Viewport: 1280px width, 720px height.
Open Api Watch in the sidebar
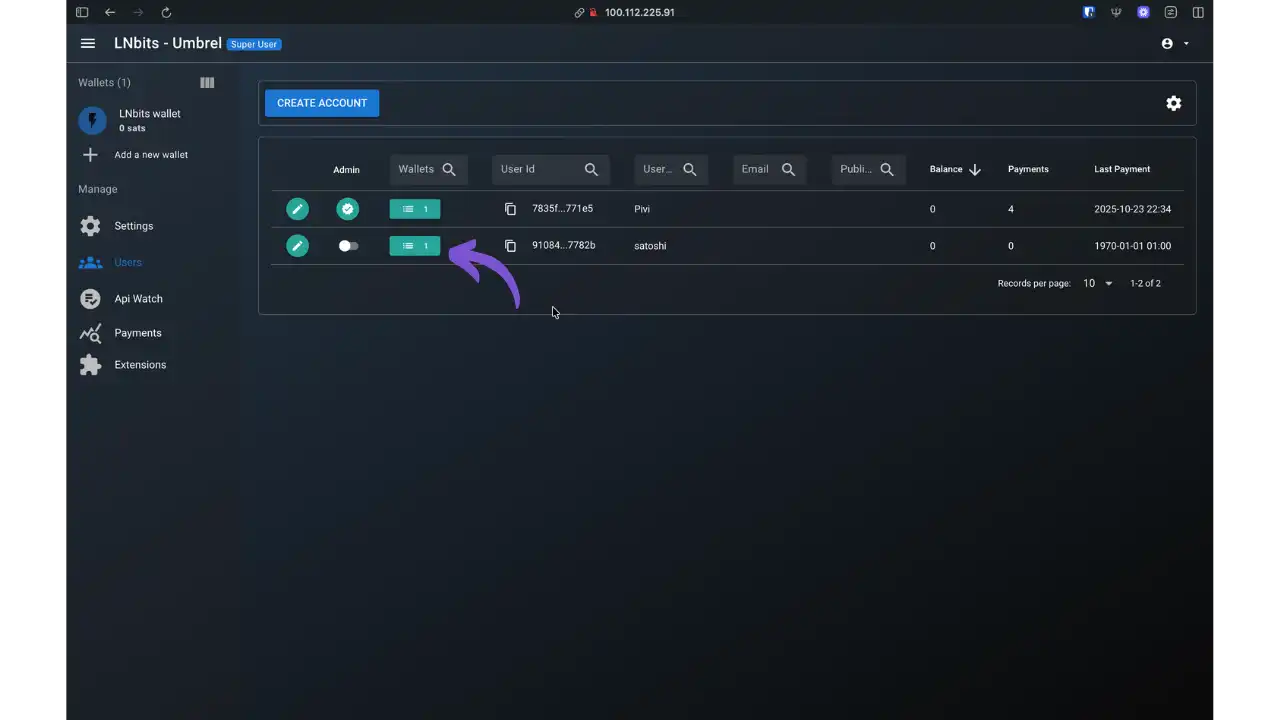(138, 299)
